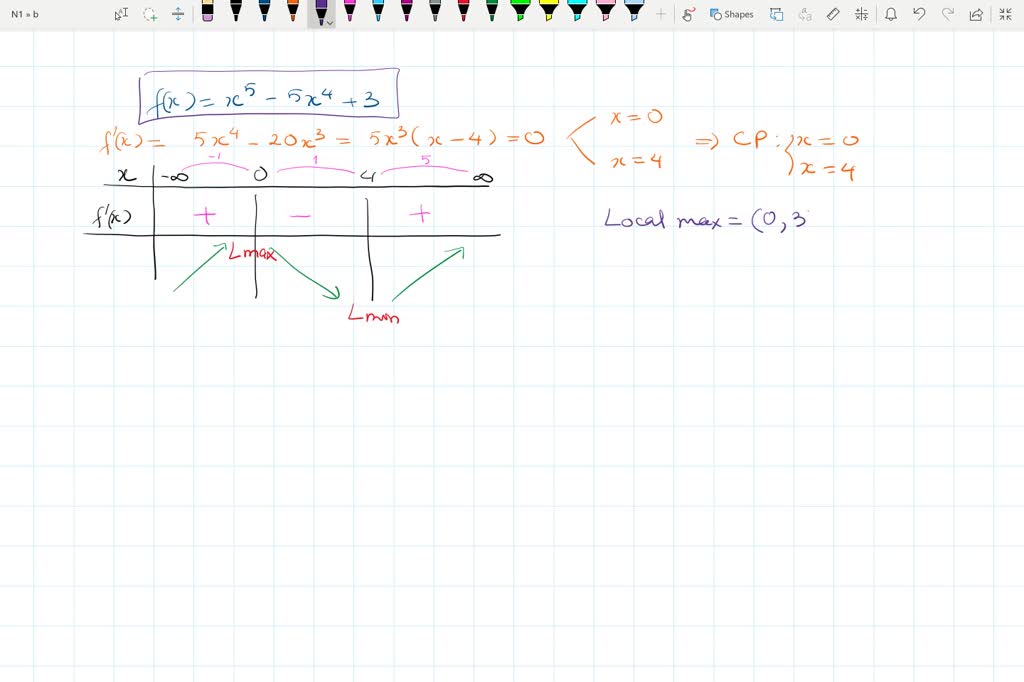The width and height of the screenshot is (1024, 682).
Task: Open the share menu
Action: (976, 14)
